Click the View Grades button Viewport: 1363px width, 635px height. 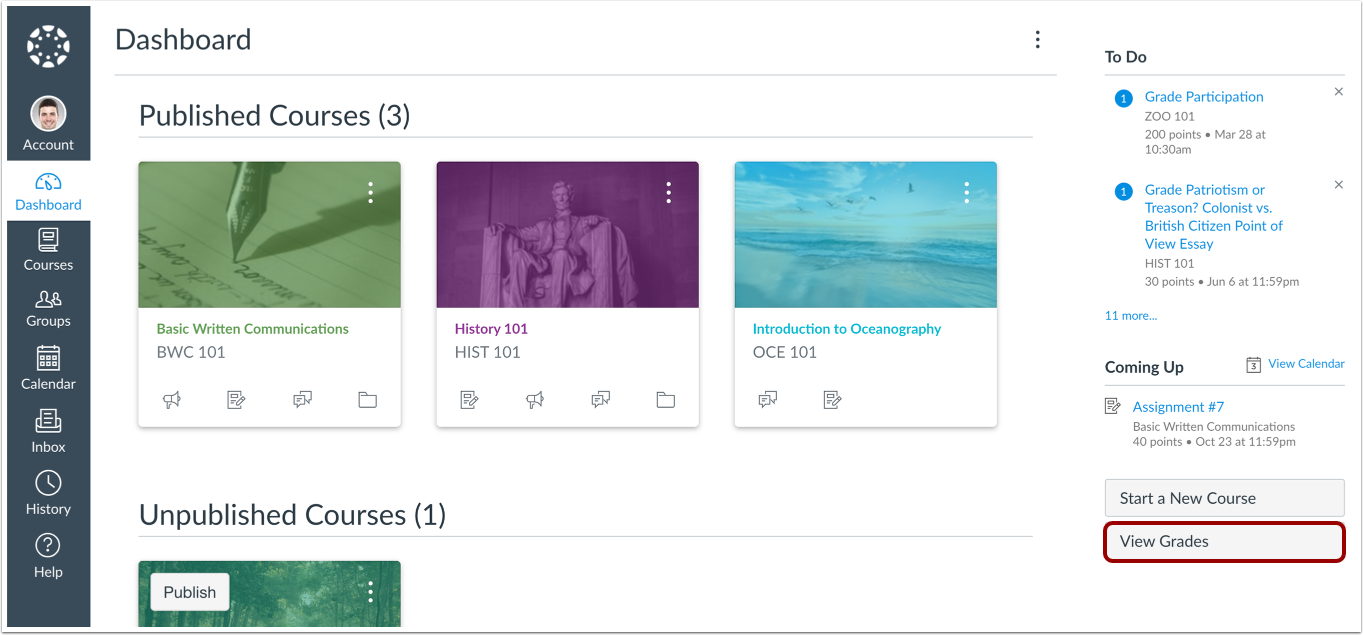[1224, 541]
